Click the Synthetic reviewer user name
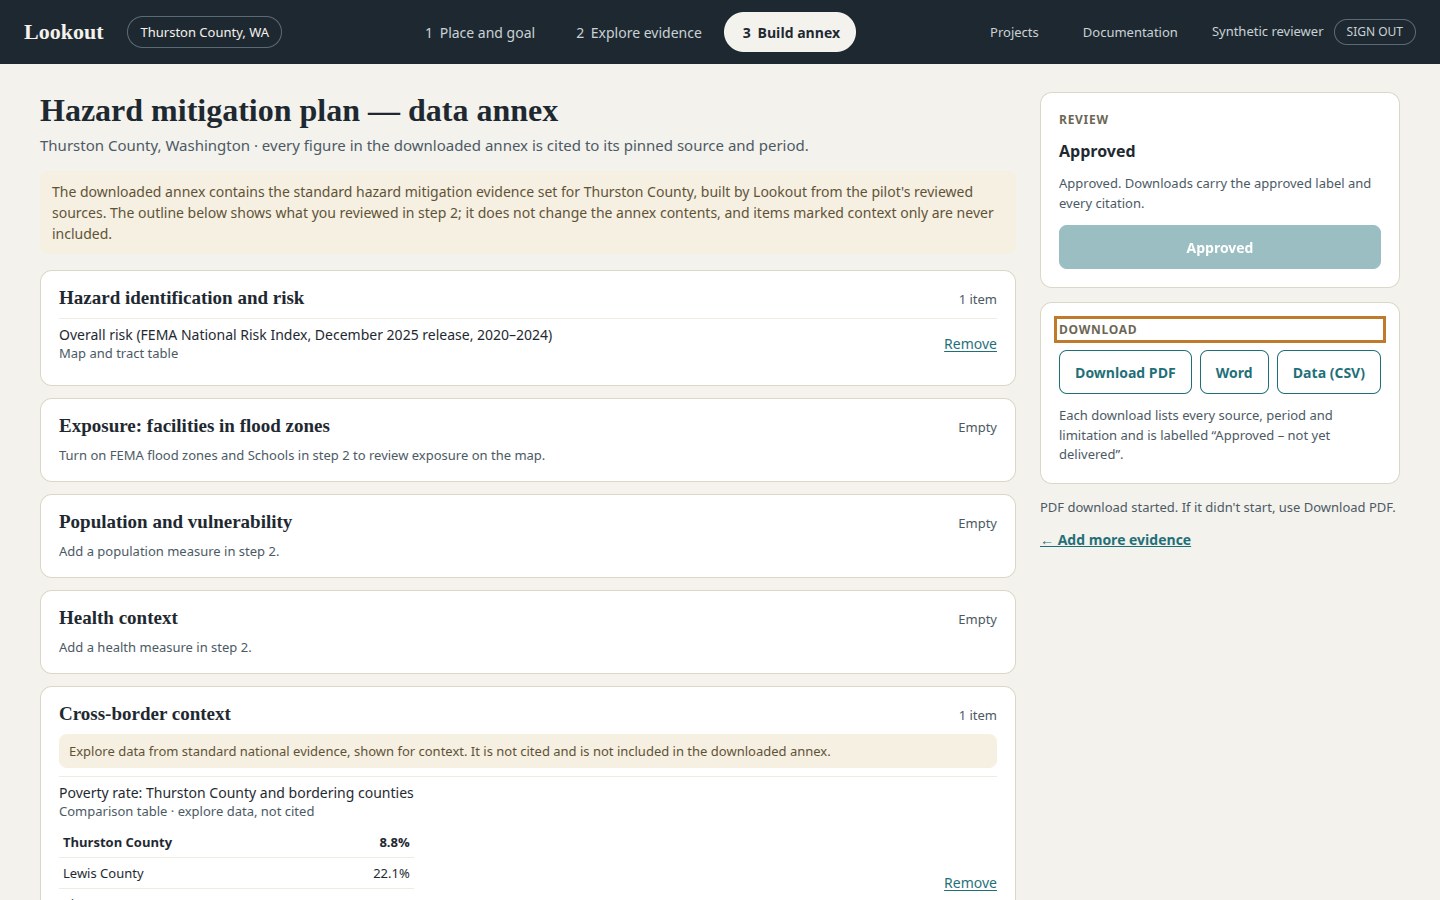The image size is (1440, 900). tap(1267, 32)
